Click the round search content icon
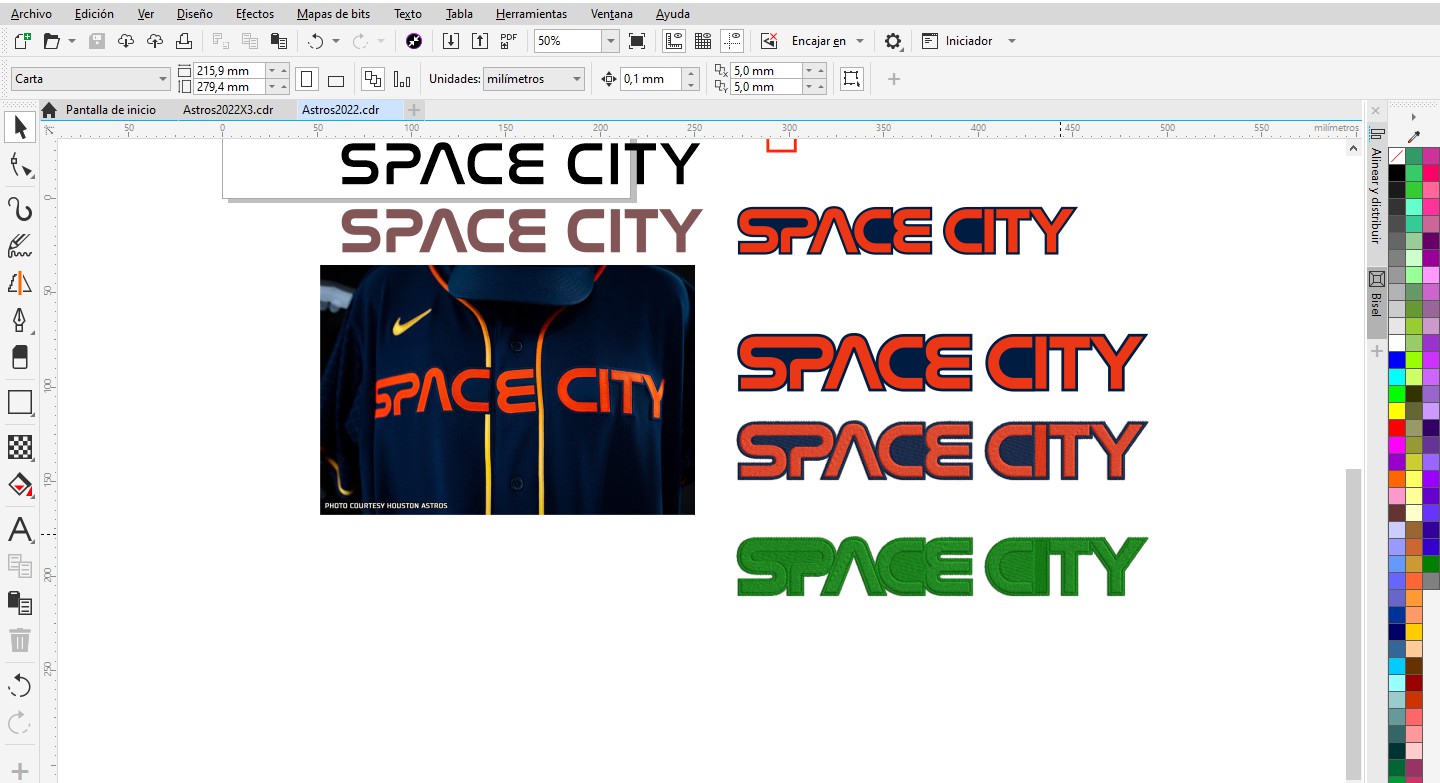This screenshot has height=783, width=1440. click(414, 41)
